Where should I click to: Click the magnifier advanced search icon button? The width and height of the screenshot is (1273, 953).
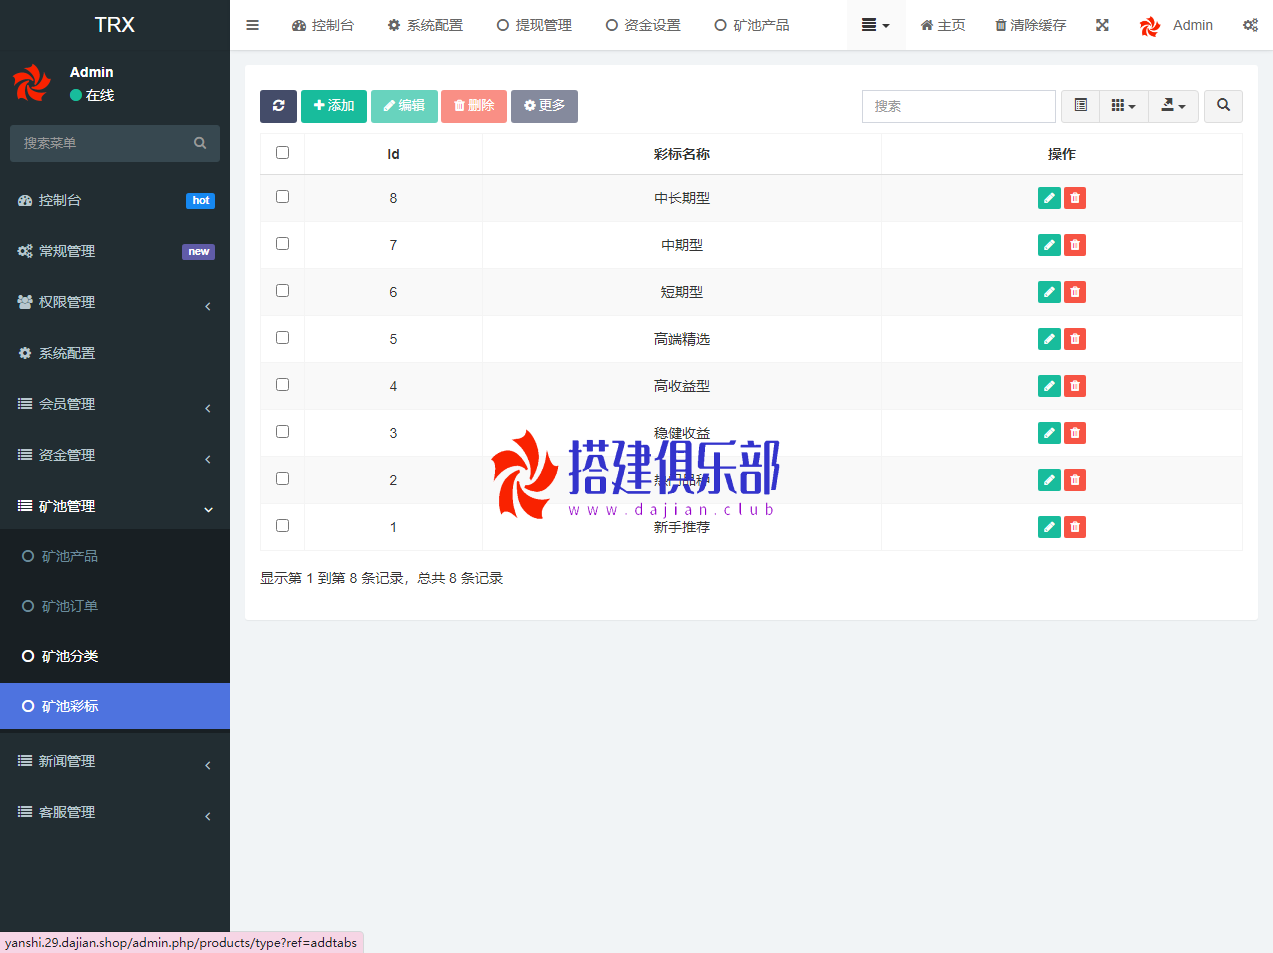pos(1223,106)
